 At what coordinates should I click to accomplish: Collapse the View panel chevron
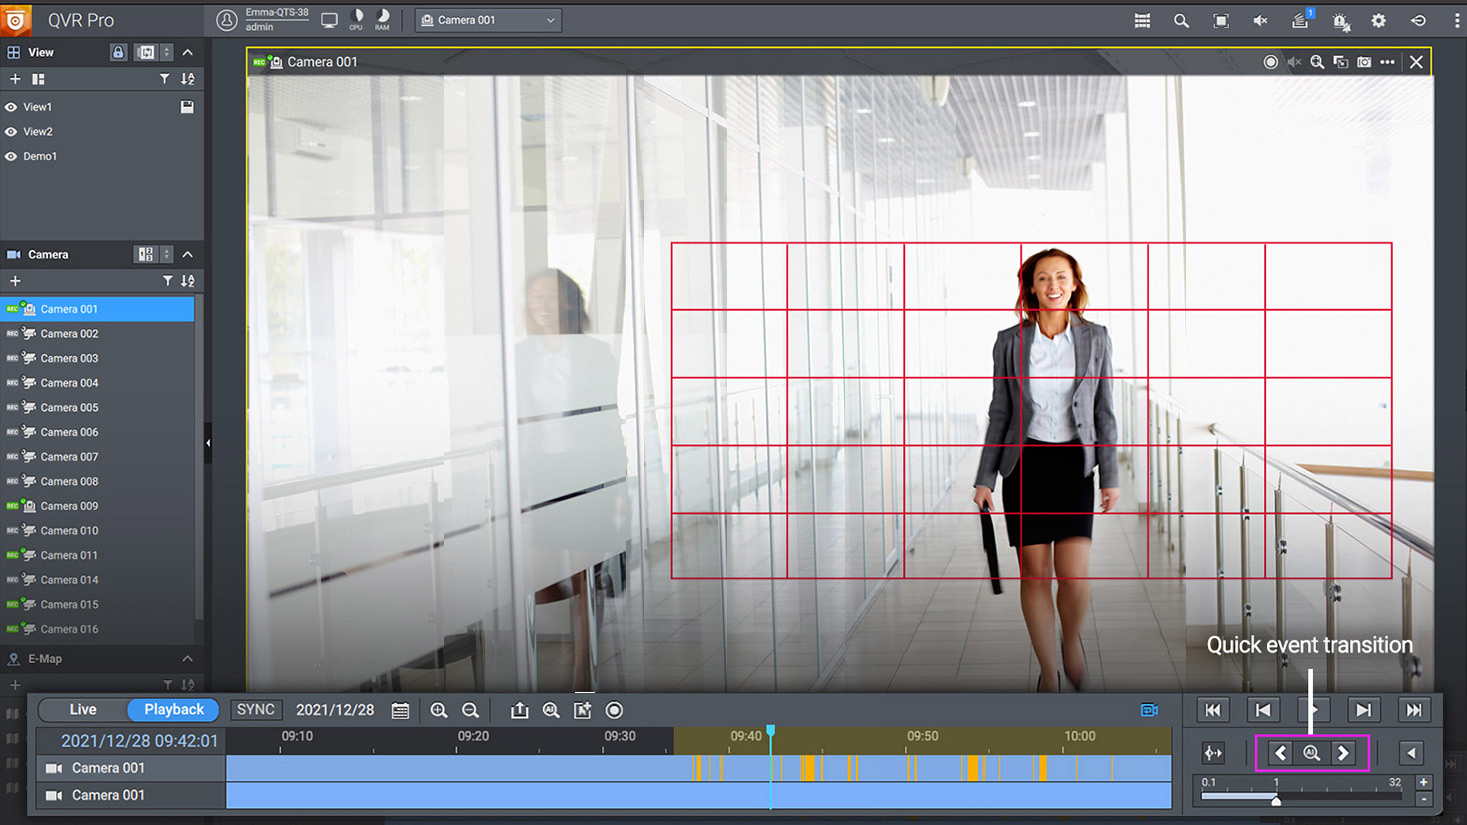tap(187, 52)
